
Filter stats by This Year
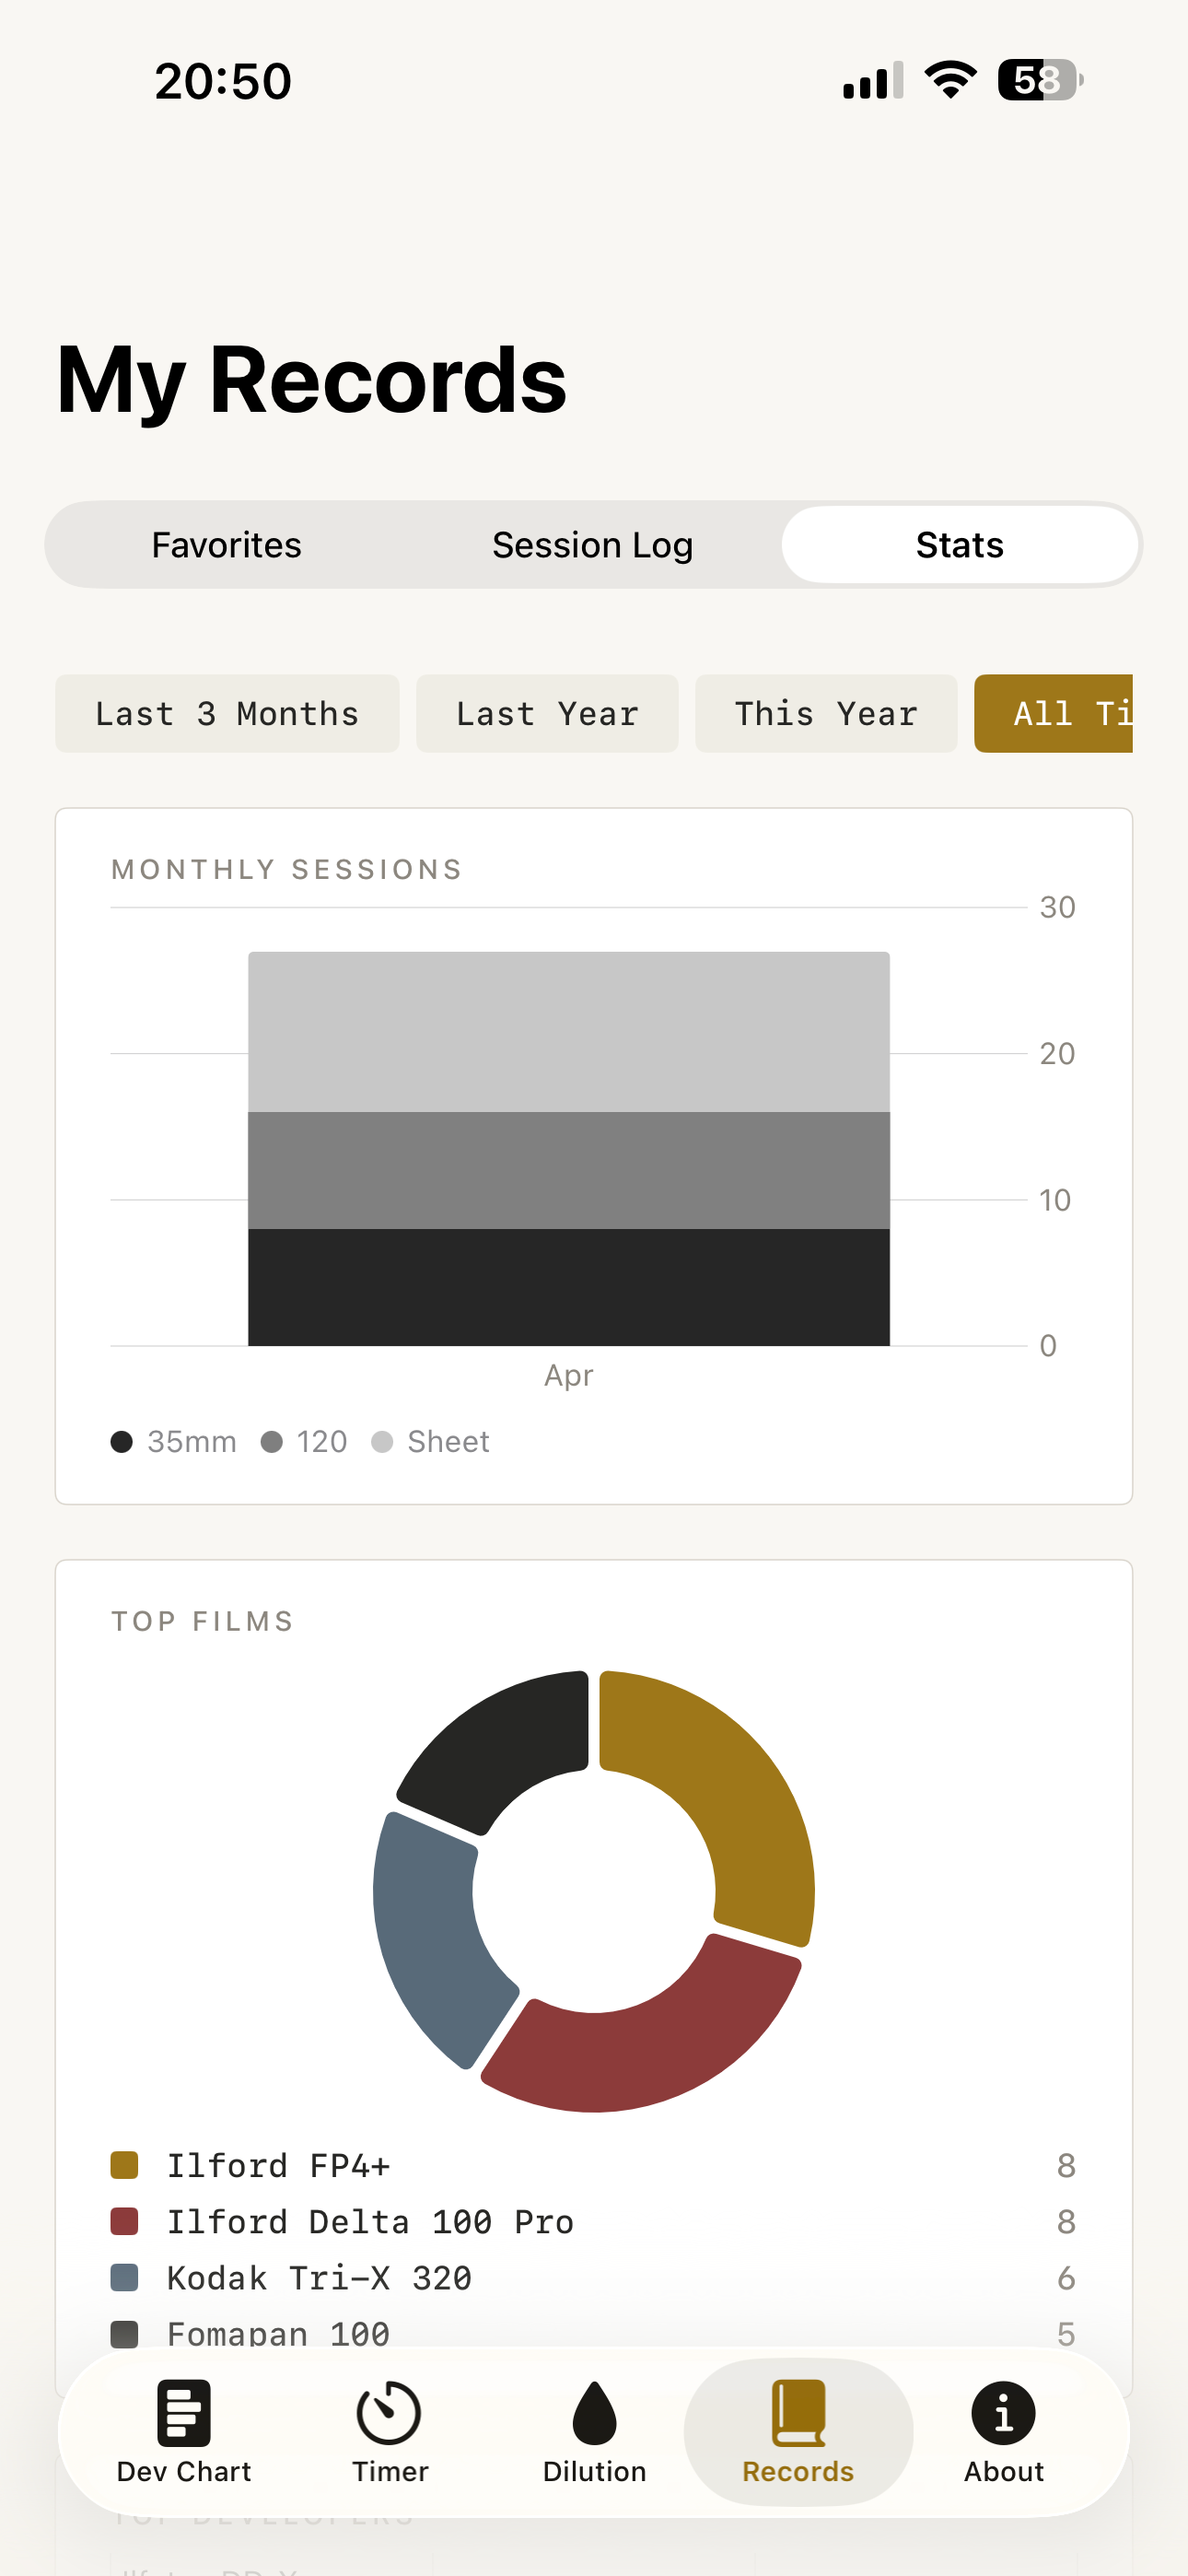(826, 714)
